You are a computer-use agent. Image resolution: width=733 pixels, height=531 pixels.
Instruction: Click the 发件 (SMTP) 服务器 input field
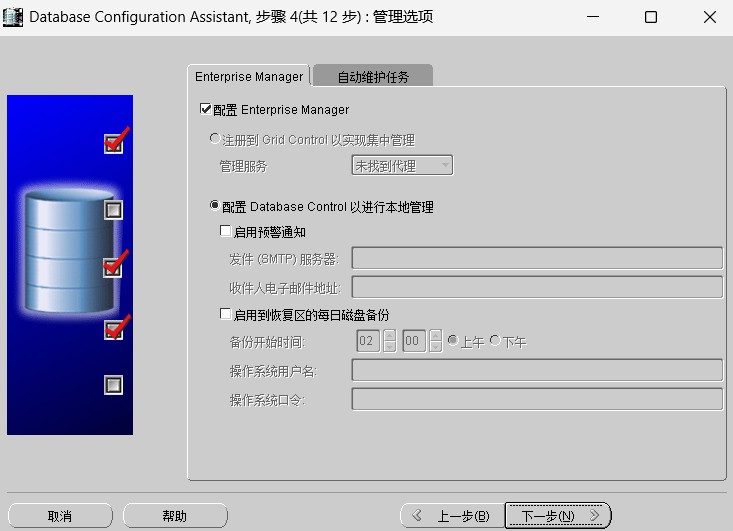(x=537, y=258)
